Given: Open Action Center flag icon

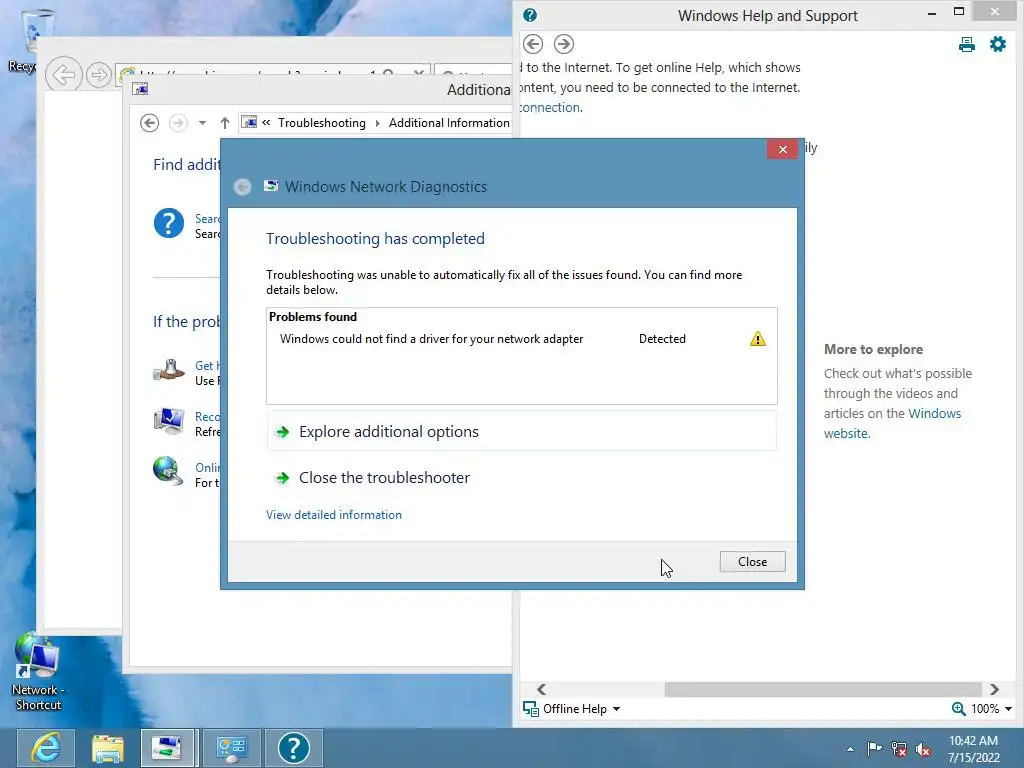Looking at the screenshot, I should tap(874, 749).
